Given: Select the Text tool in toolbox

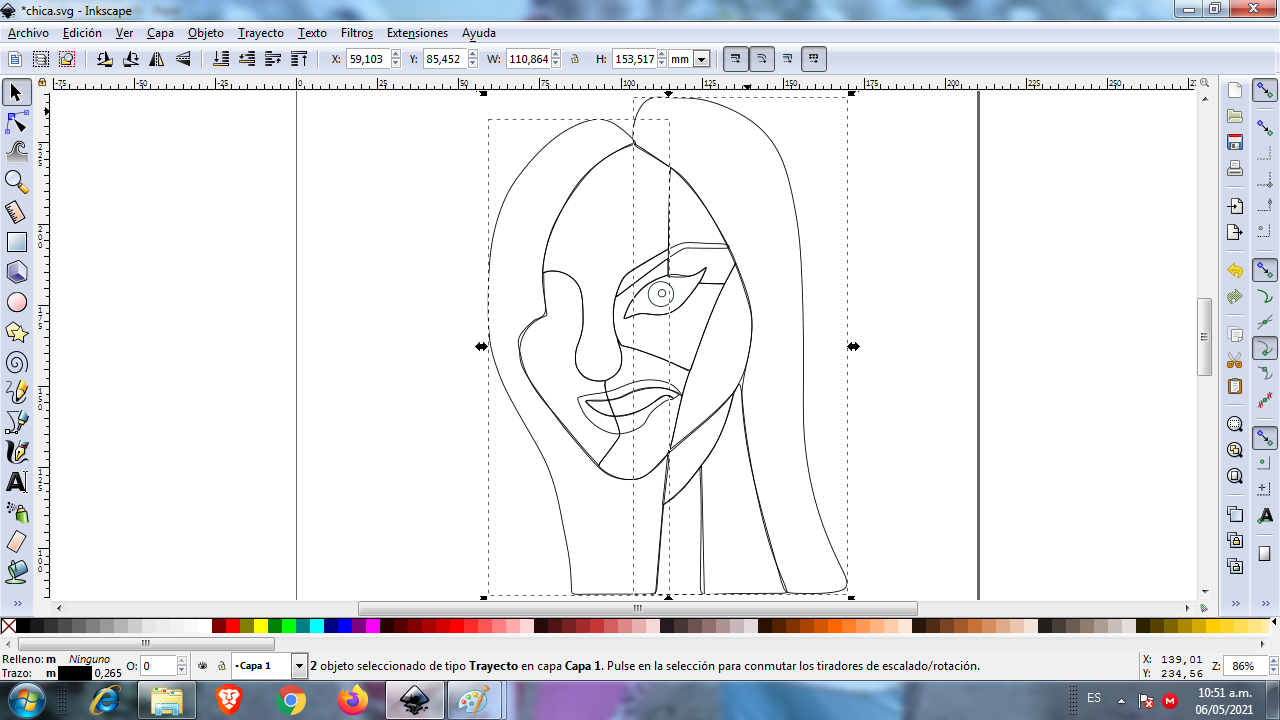Looking at the screenshot, I should pyautogui.click(x=16, y=482).
